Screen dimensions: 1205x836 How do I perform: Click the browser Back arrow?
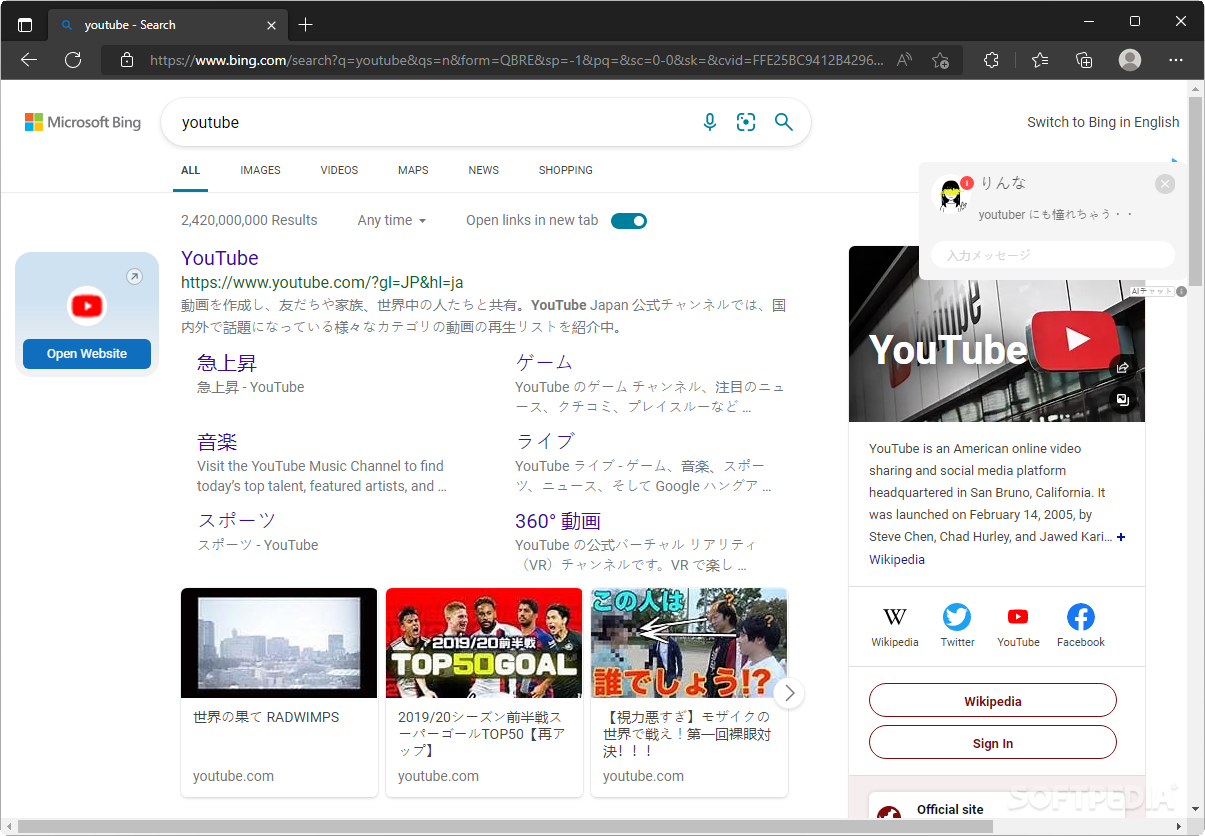pos(28,60)
